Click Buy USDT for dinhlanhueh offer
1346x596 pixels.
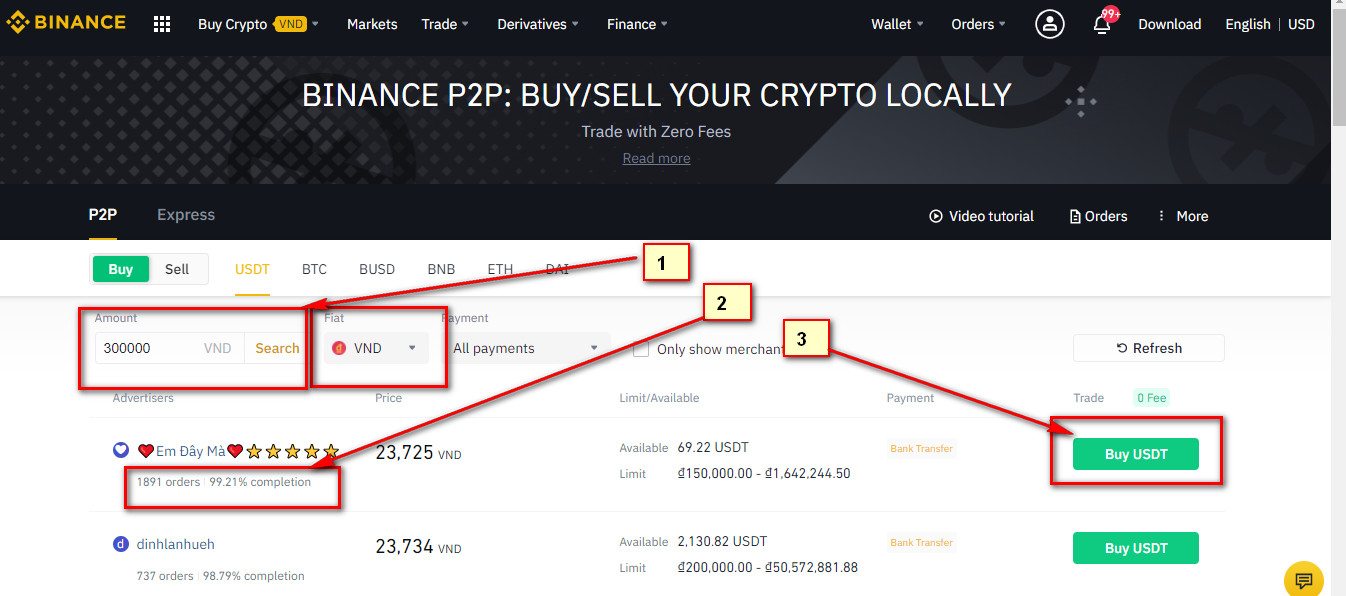1135,548
